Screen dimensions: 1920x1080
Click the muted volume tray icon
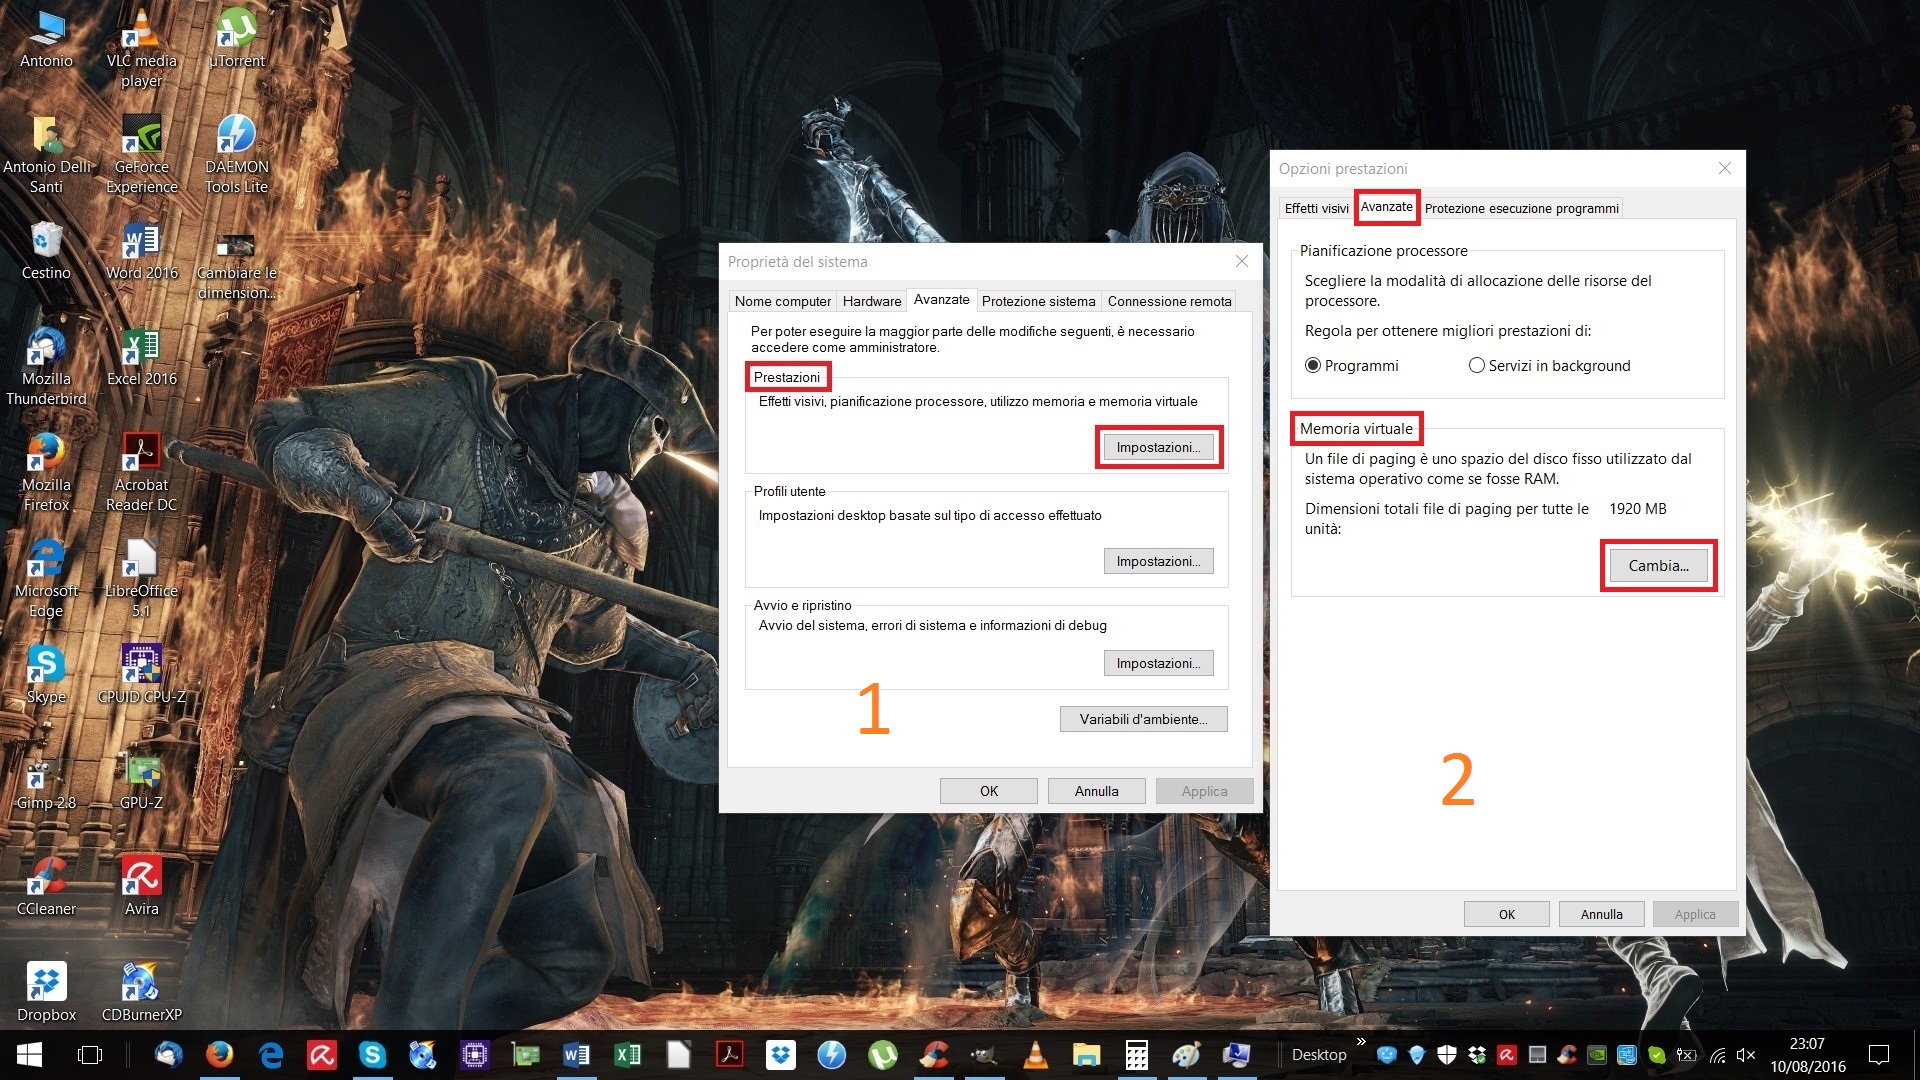click(x=1746, y=1055)
